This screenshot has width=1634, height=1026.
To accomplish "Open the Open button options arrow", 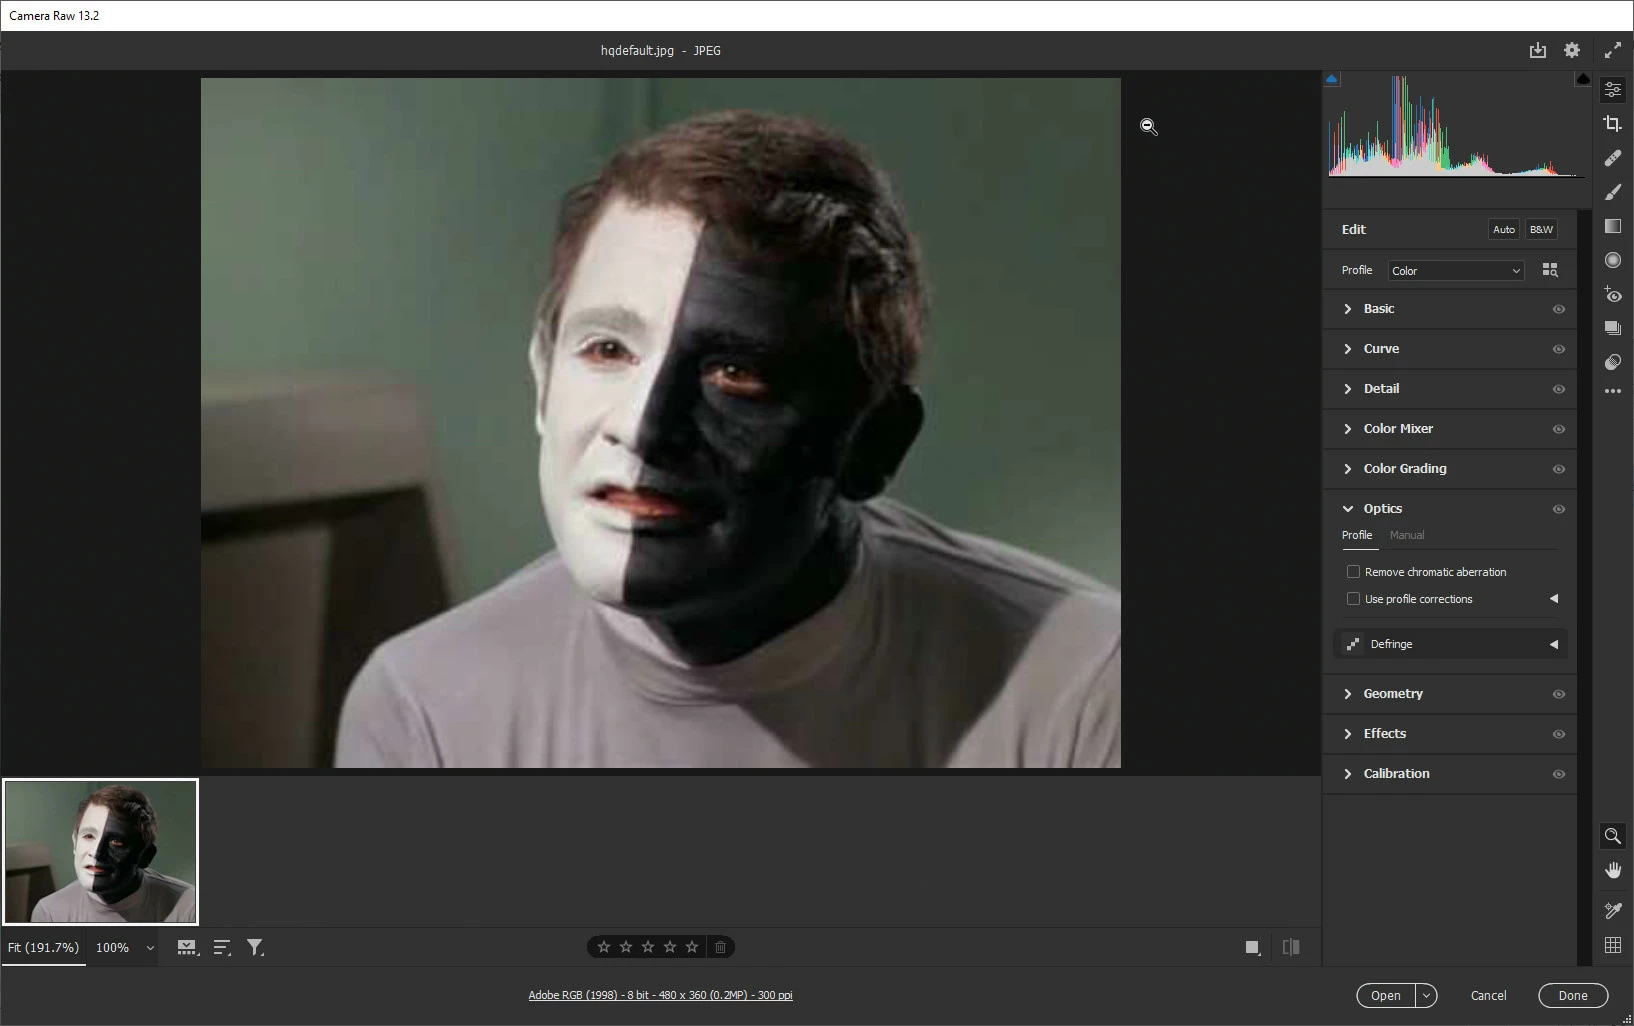I will pos(1427,996).
